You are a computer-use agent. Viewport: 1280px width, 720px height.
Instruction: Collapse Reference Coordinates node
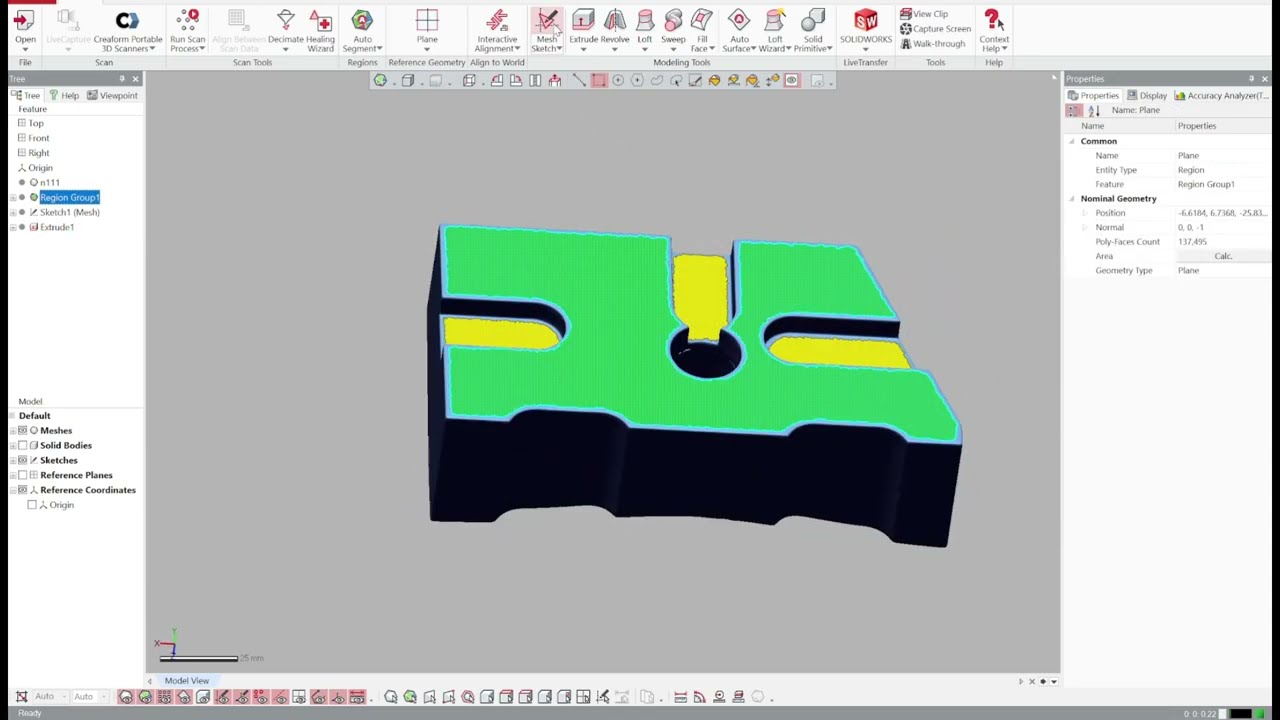click(12, 490)
